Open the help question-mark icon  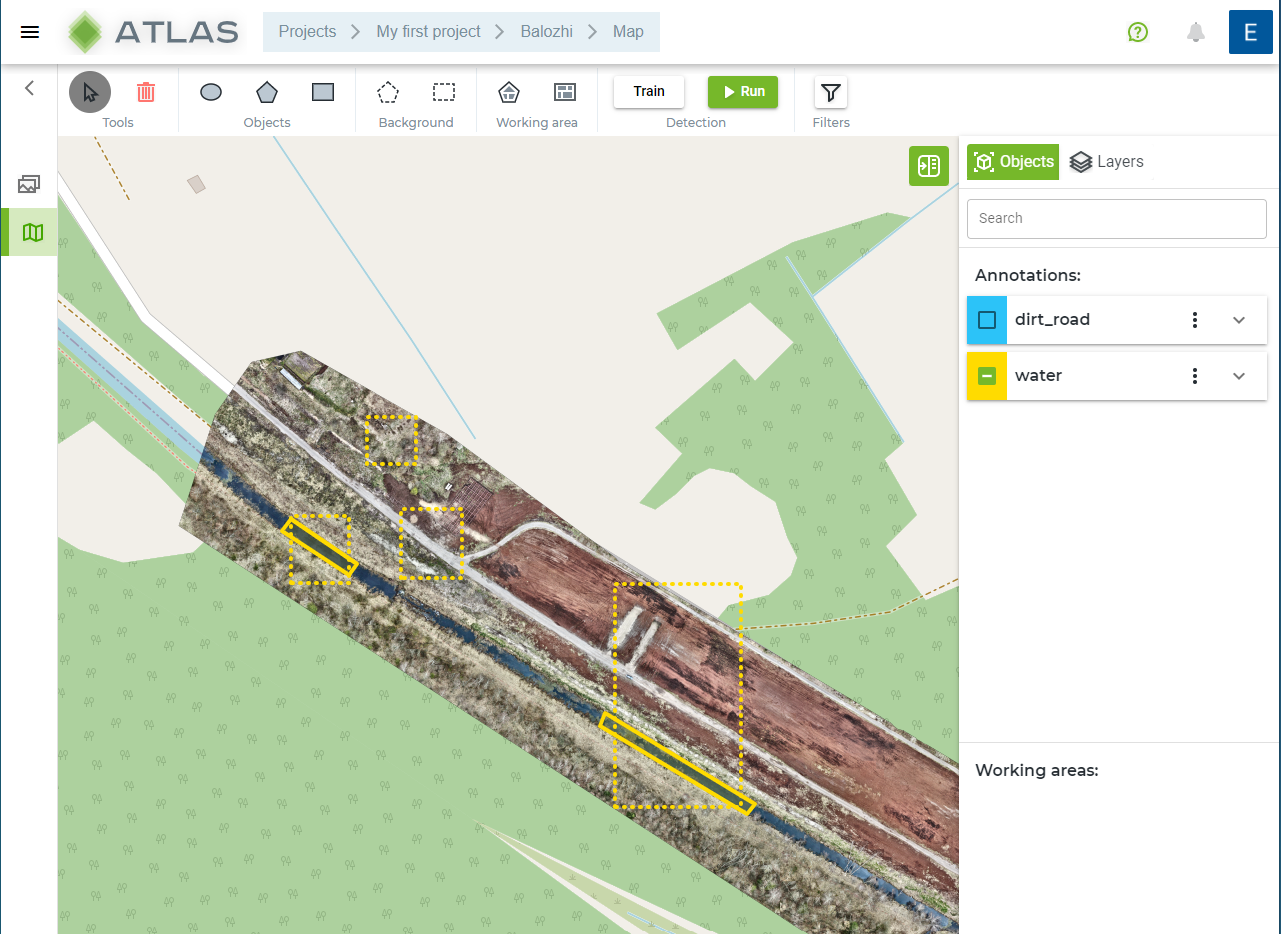1138,32
